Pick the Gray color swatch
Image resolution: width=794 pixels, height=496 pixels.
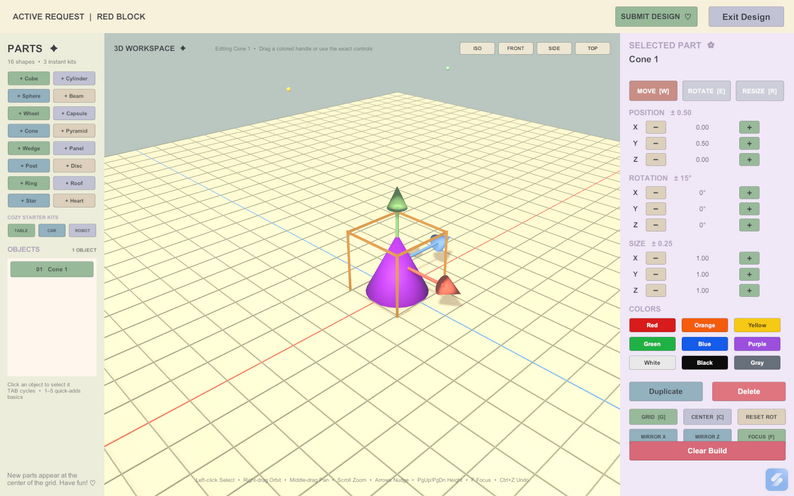[757, 362]
